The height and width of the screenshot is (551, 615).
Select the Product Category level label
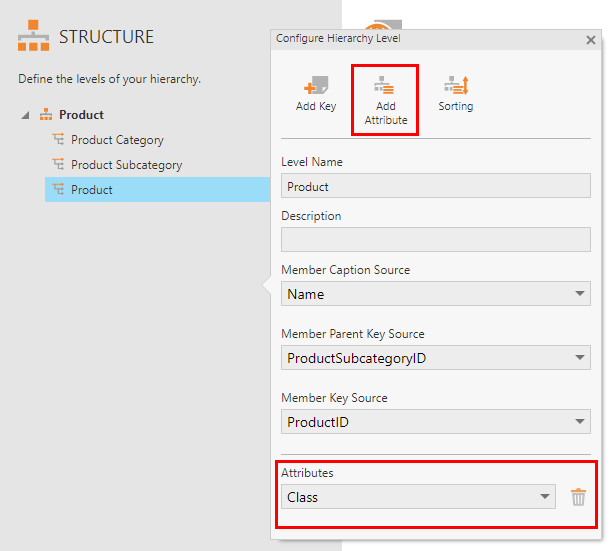[x=117, y=140]
